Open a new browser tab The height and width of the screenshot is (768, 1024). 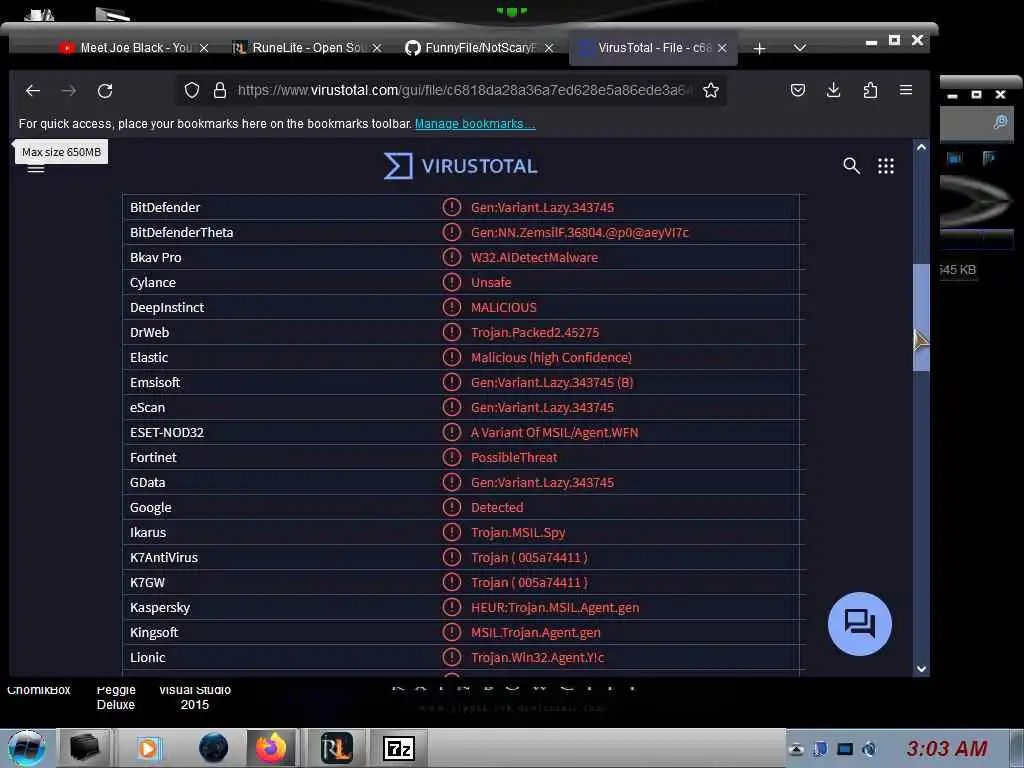(759, 49)
